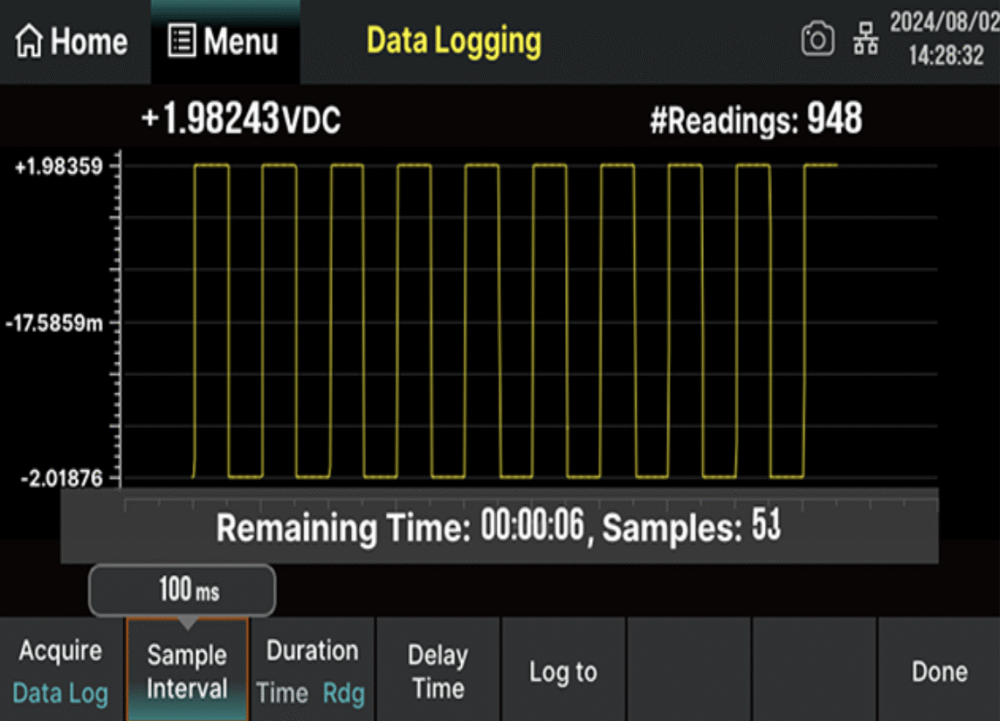The image size is (1000, 721).
Task: Tap the Home house icon
Action: coord(29,41)
